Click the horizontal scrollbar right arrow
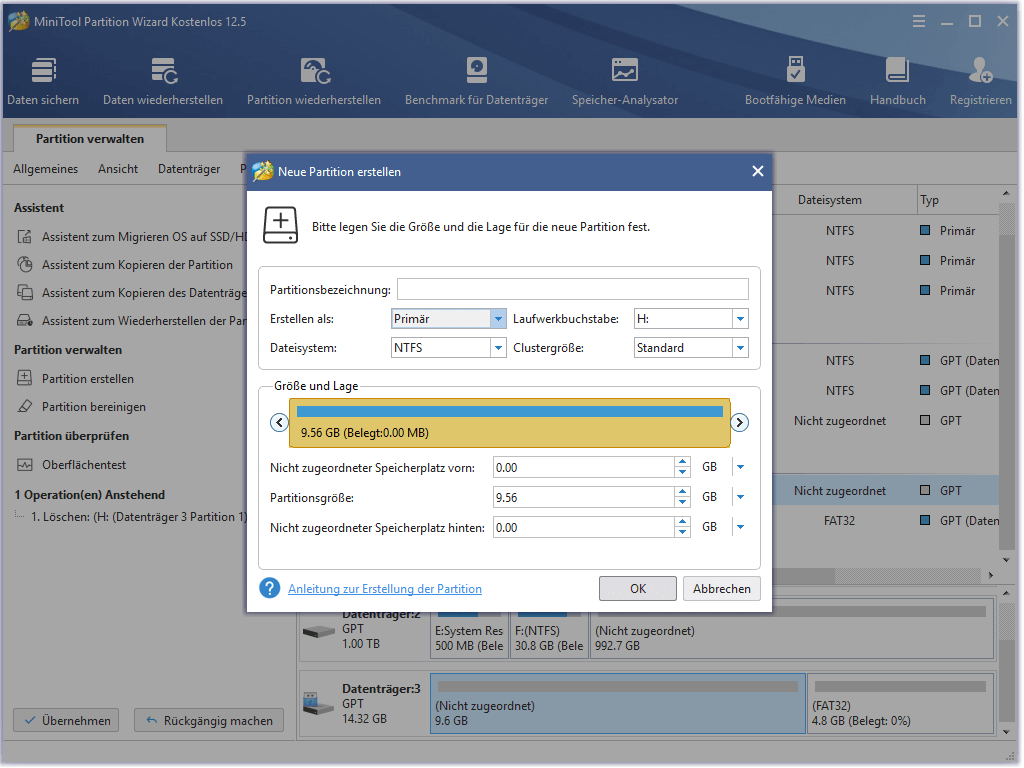Image resolution: width=1024 pixels, height=768 pixels. coord(990,576)
